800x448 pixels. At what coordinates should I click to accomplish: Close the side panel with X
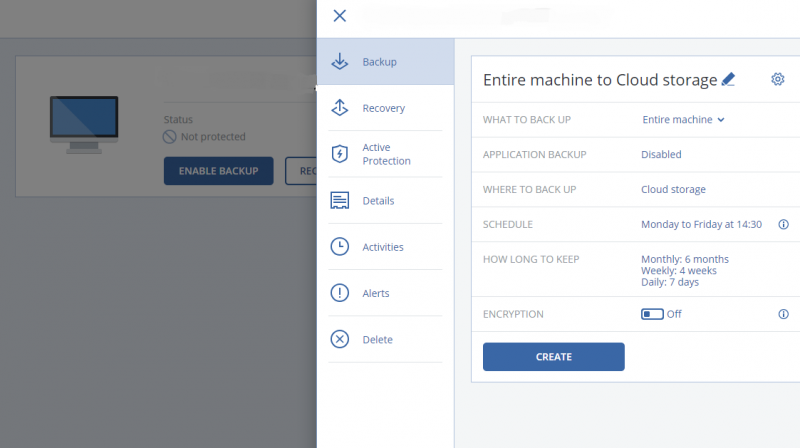click(340, 16)
